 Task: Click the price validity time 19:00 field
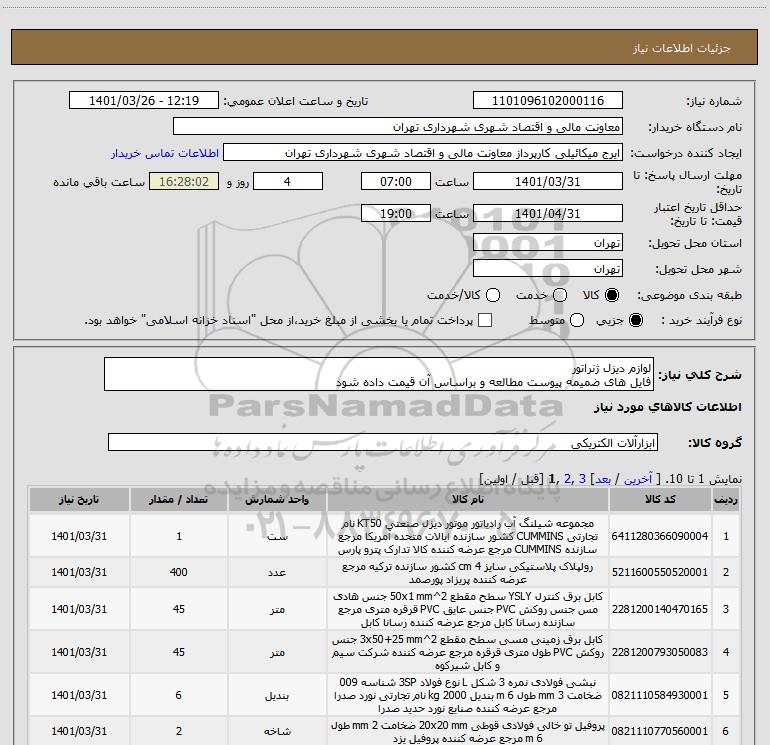[396, 213]
